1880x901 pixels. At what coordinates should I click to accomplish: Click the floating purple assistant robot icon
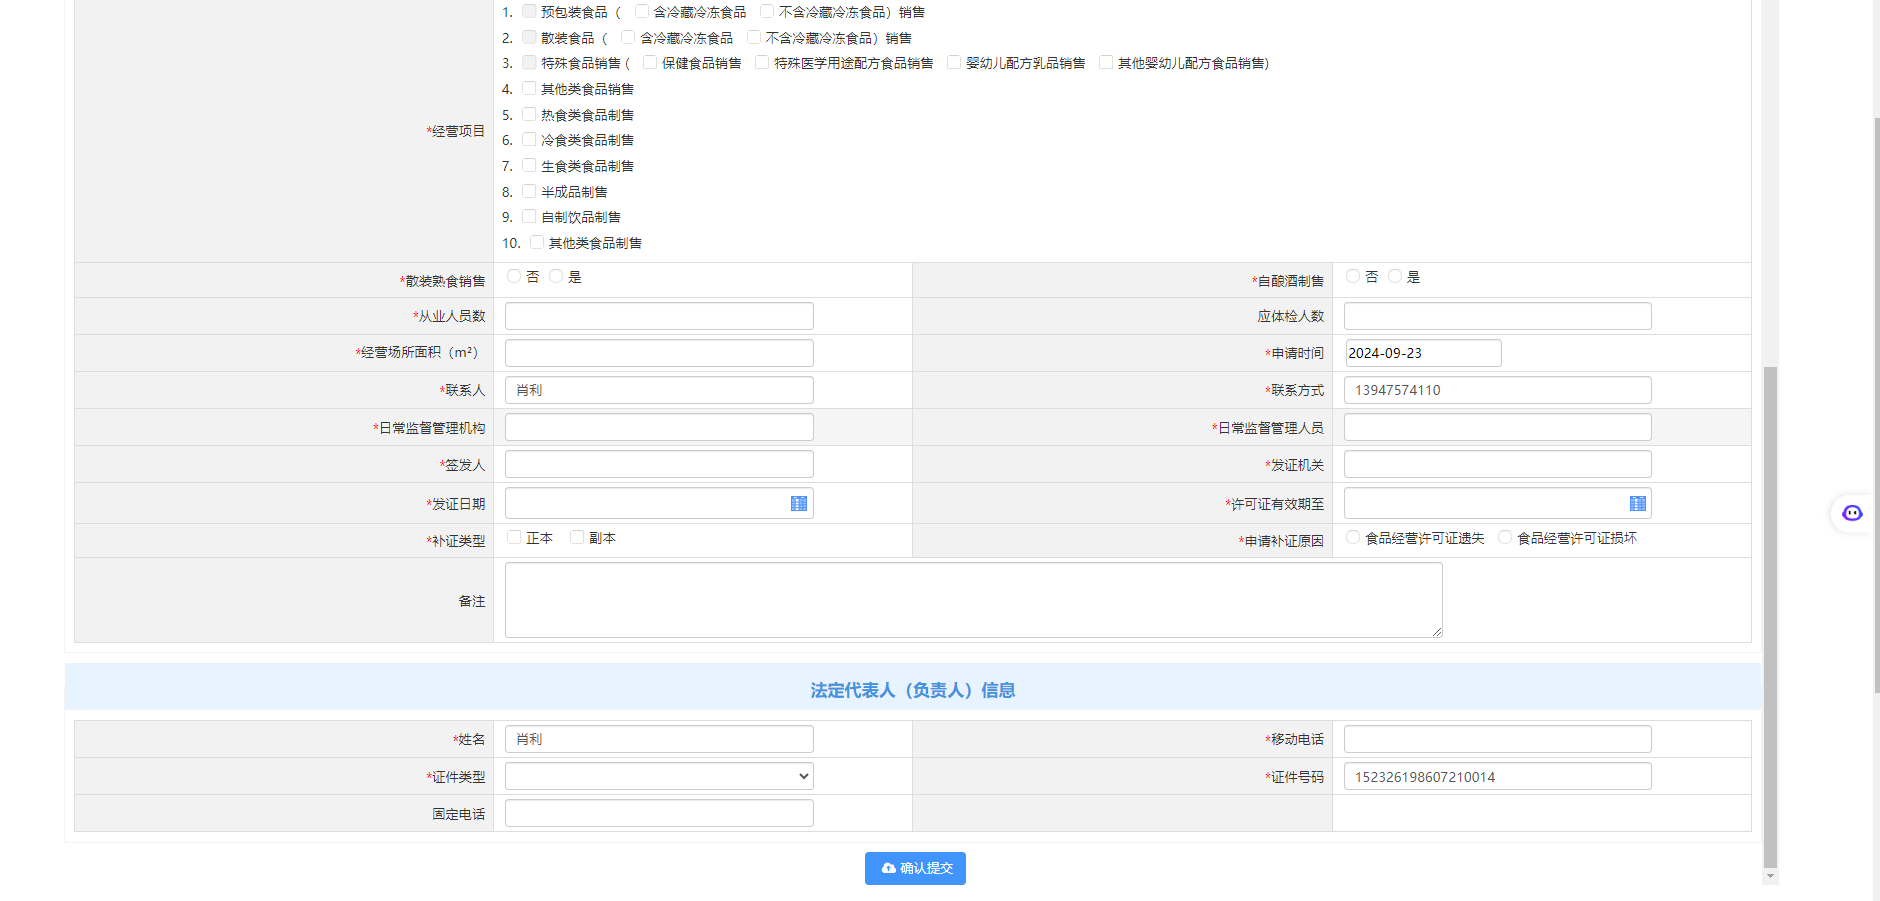point(1852,513)
